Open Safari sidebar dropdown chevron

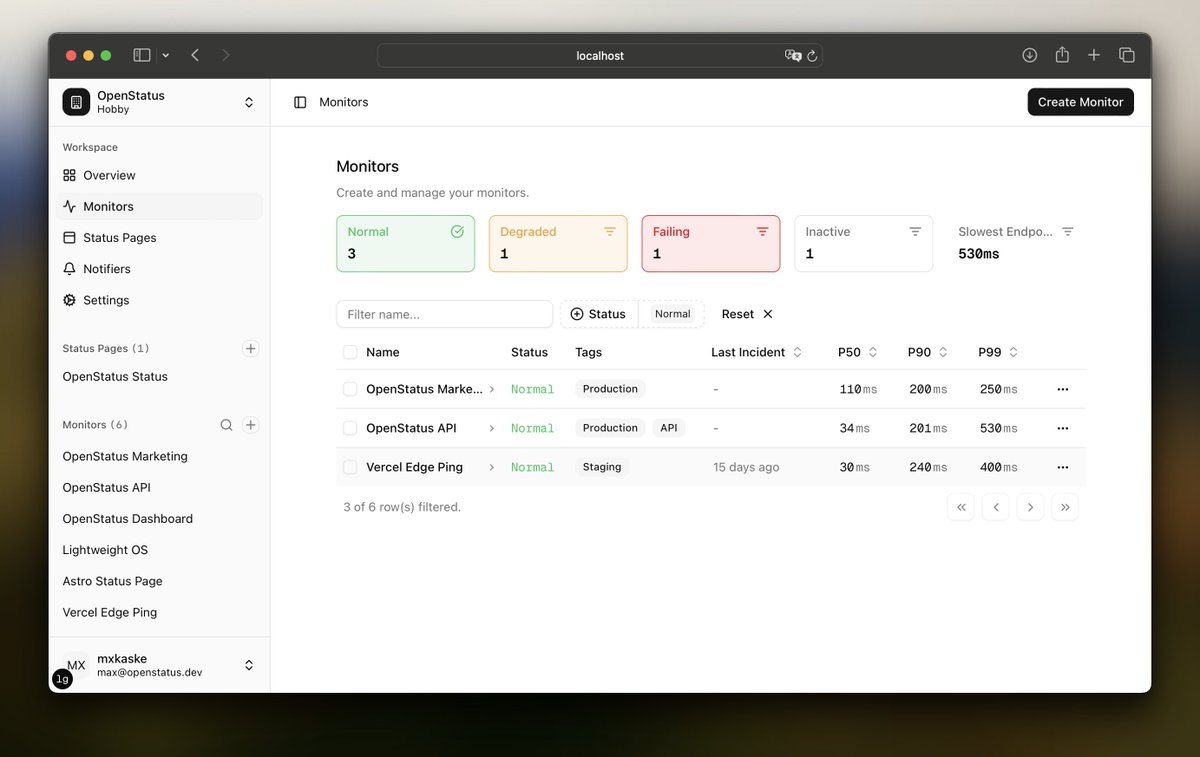pos(165,55)
